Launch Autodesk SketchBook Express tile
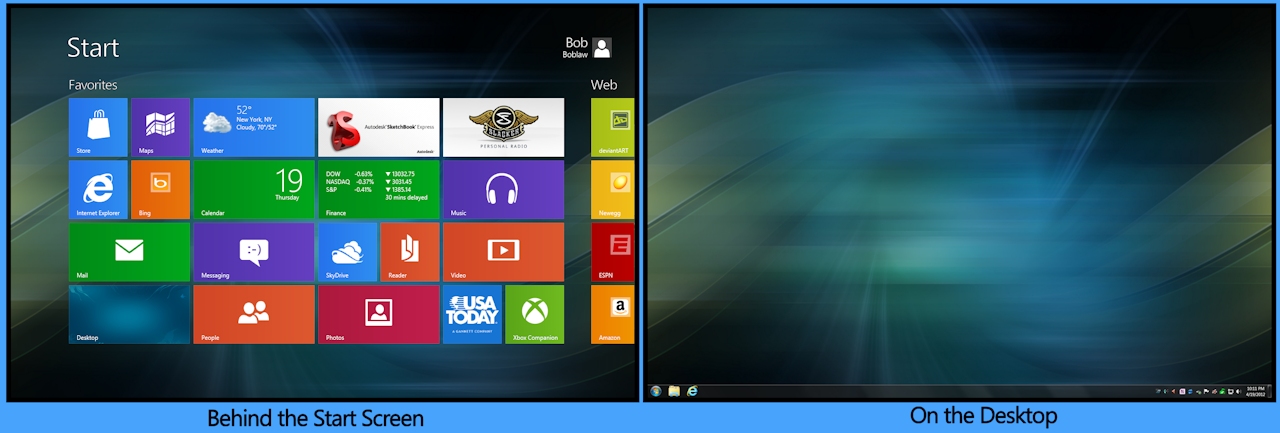 [378, 127]
